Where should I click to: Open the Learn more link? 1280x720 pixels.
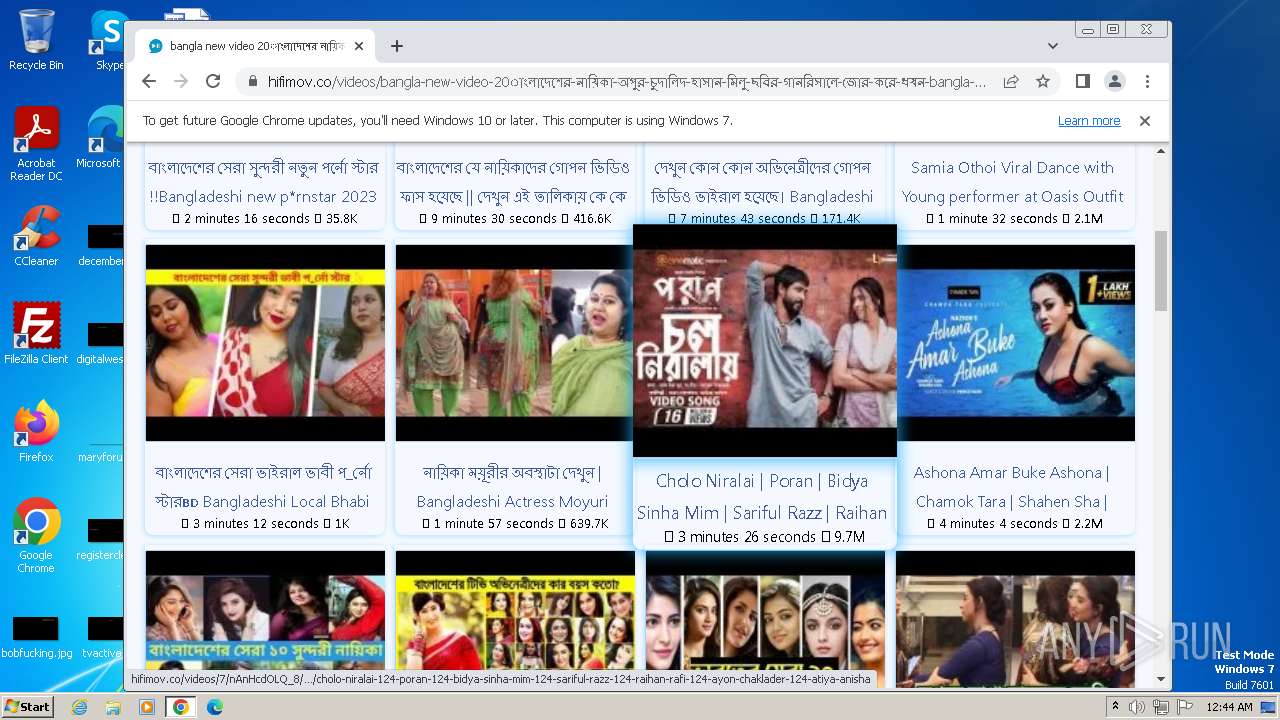click(1089, 120)
